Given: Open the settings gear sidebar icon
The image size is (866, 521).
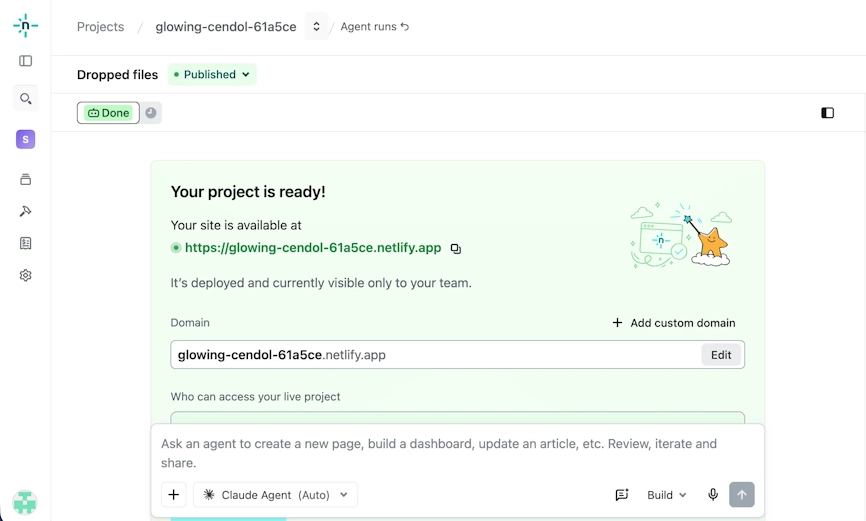Looking at the screenshot, I should 25,275.
